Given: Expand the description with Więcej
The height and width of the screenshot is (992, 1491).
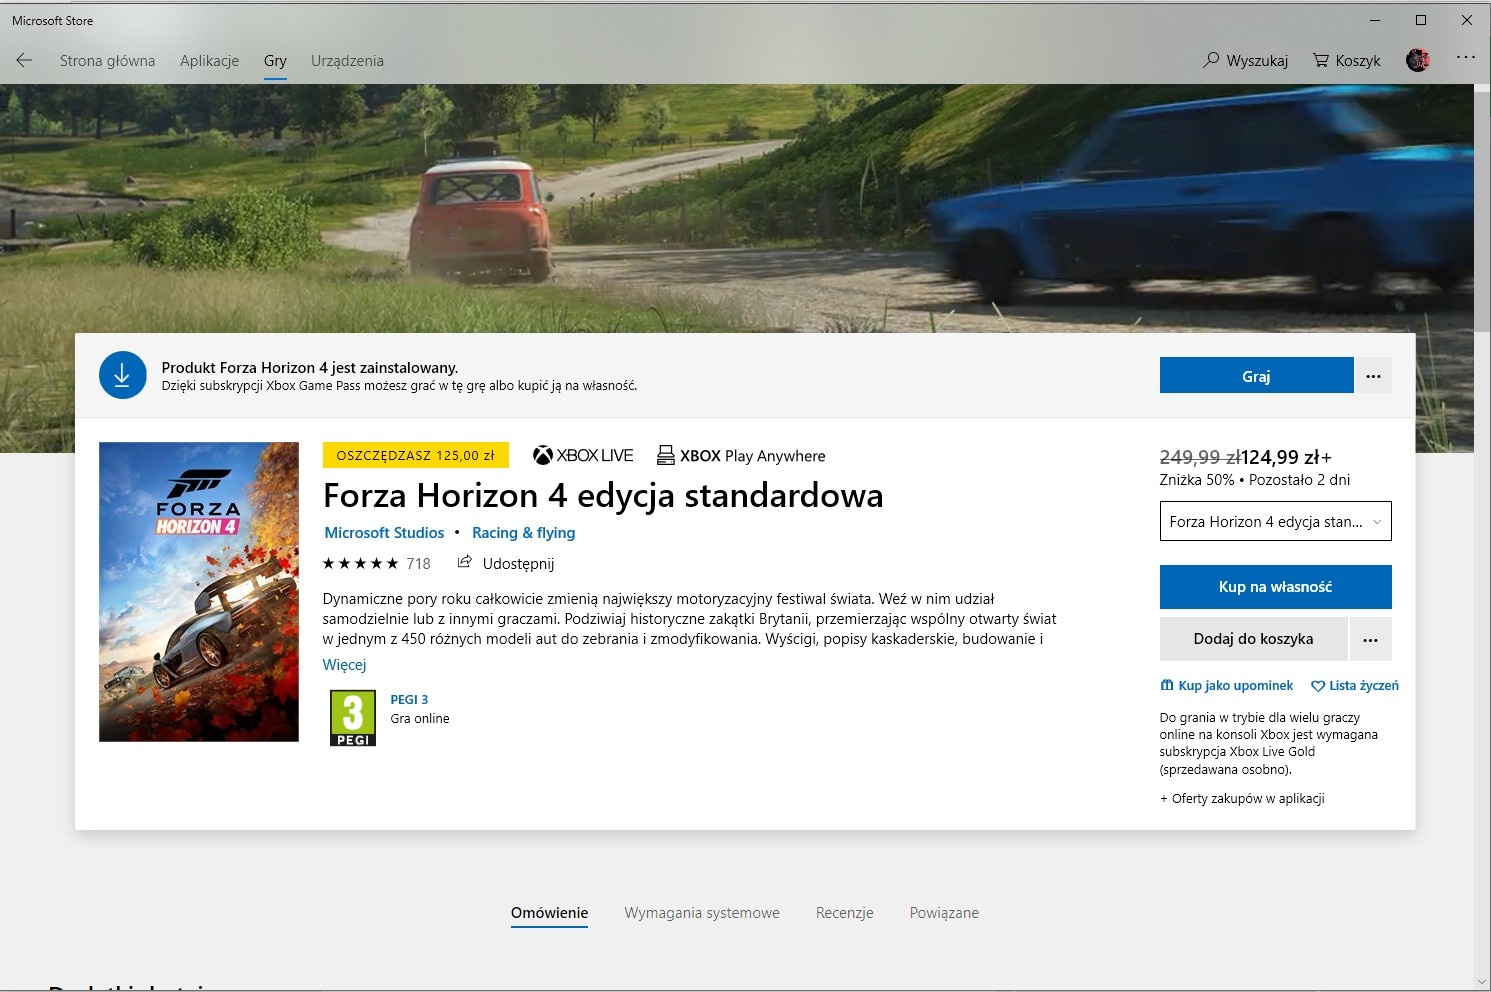Looking at the screenshot, I should click(344, 665).
